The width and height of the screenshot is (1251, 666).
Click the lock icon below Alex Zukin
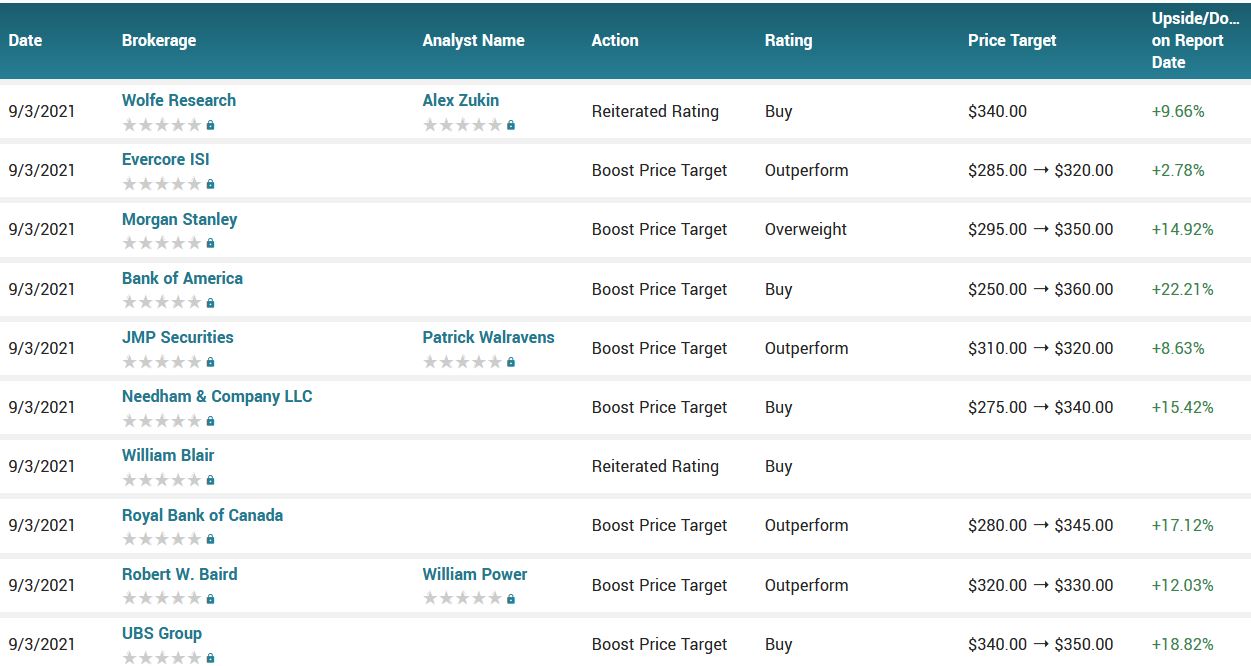point(511,126)
